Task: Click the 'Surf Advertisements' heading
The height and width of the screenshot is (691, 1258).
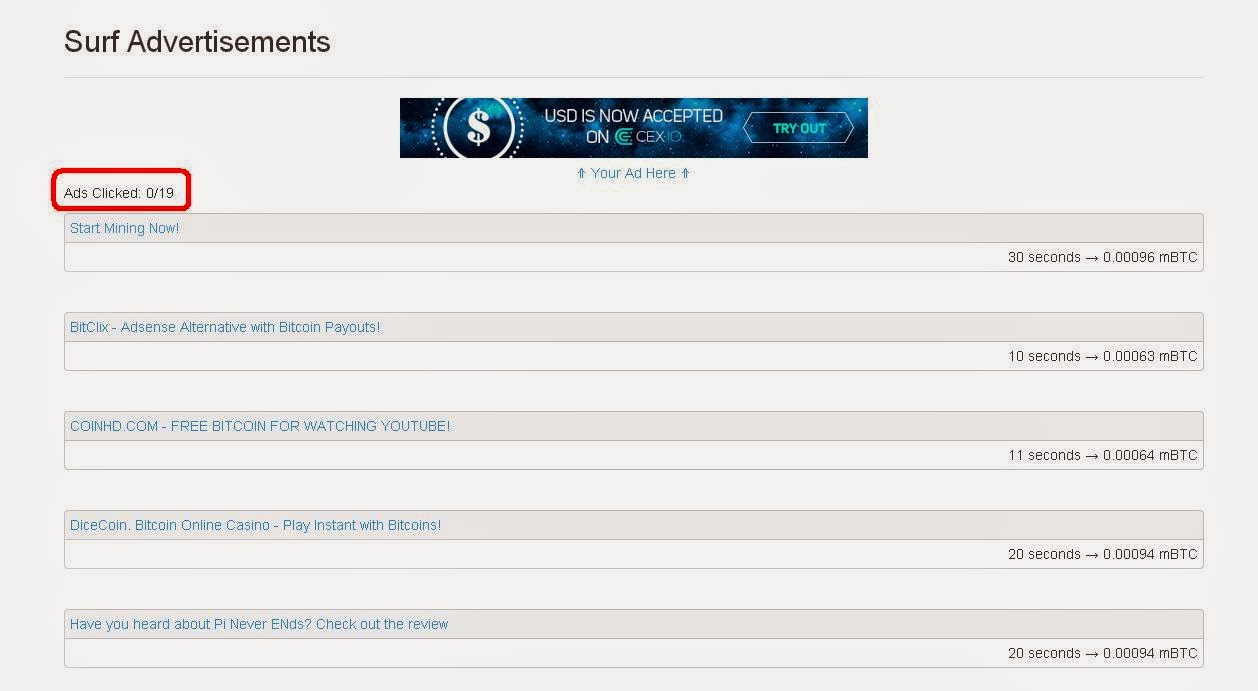Action: (197, 42)
